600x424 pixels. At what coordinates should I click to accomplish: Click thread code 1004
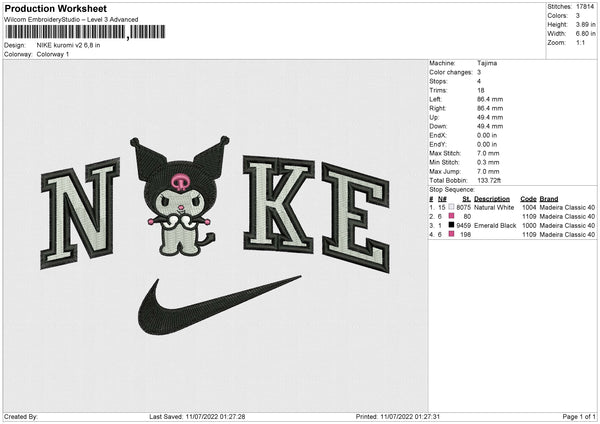[529, 207]
